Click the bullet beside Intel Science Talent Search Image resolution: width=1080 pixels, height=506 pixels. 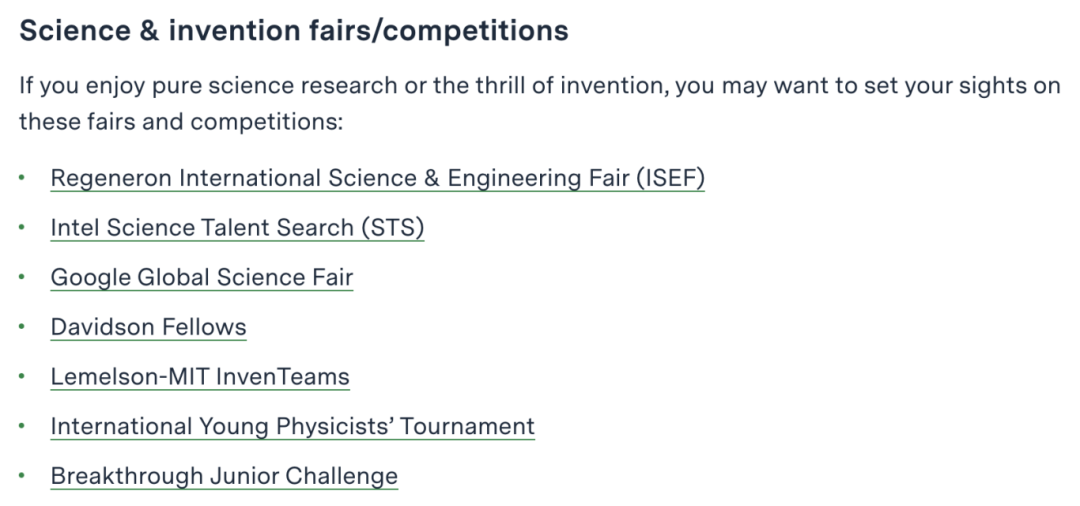coord(22,227)
